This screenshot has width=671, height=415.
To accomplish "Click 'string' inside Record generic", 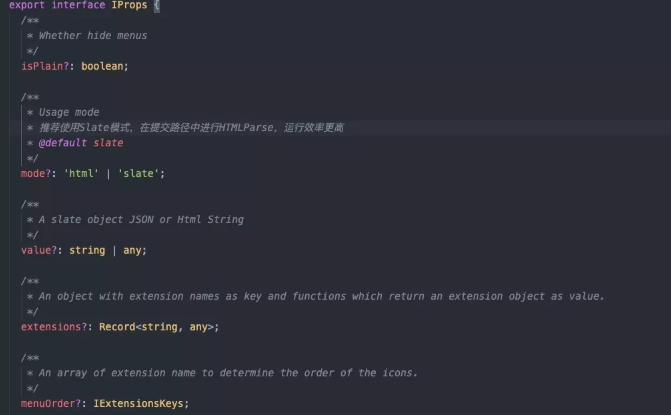I will (x=159, y=327).
